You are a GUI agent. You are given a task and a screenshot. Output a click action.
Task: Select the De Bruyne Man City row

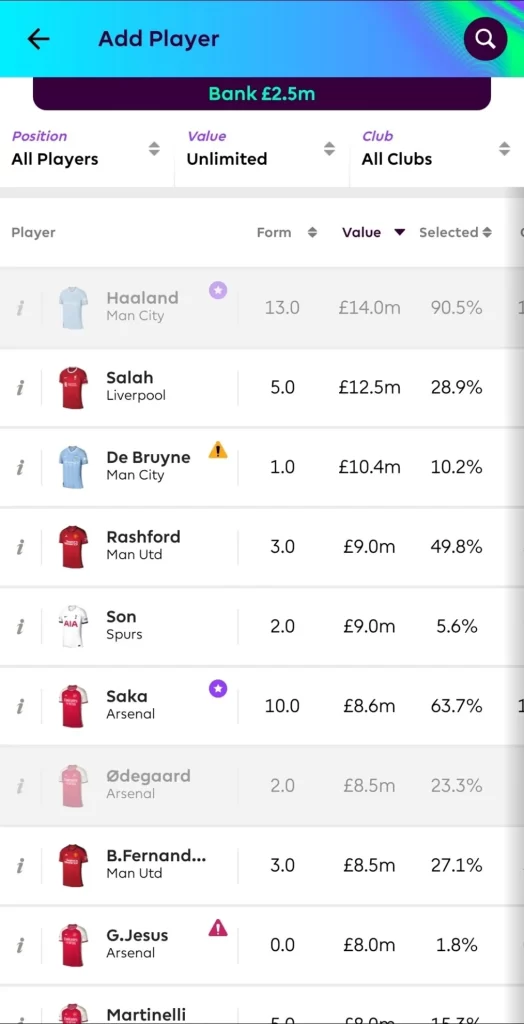tap(261, 468)
